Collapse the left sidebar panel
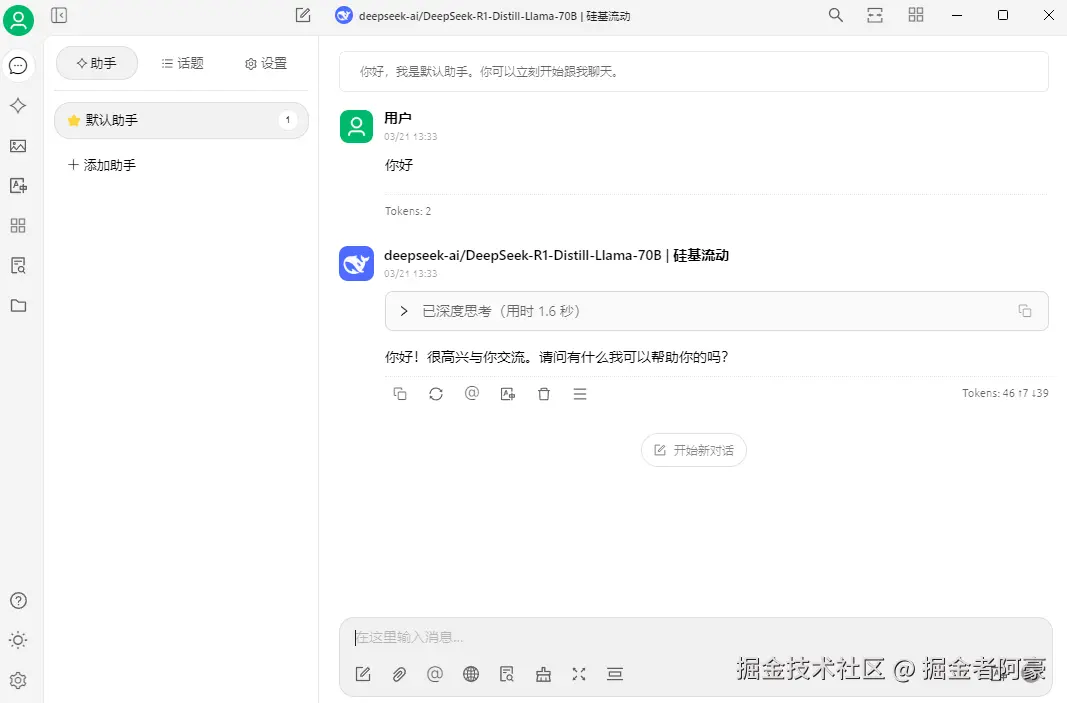 tap(59, 15)
